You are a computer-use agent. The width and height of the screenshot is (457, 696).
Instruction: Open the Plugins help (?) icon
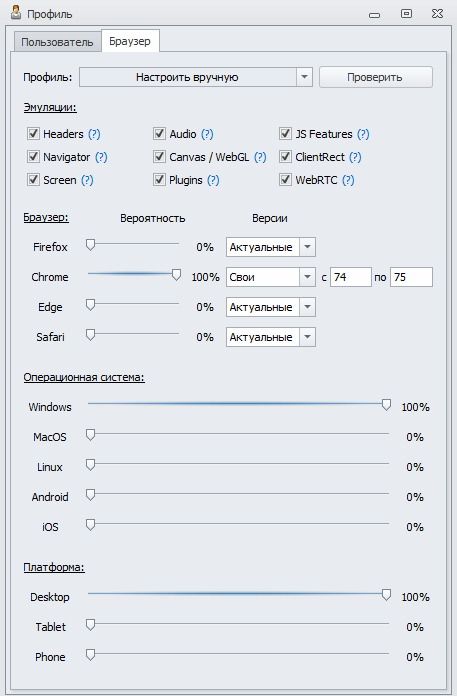pyautogui.click(x=213, y=180)
